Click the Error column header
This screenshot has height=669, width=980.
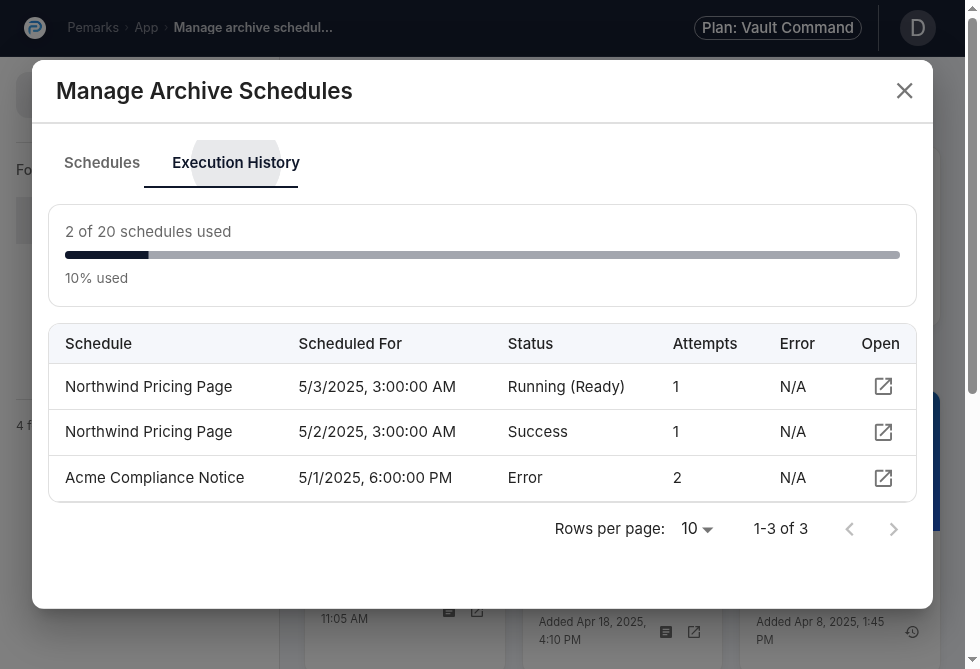(797, 344)
